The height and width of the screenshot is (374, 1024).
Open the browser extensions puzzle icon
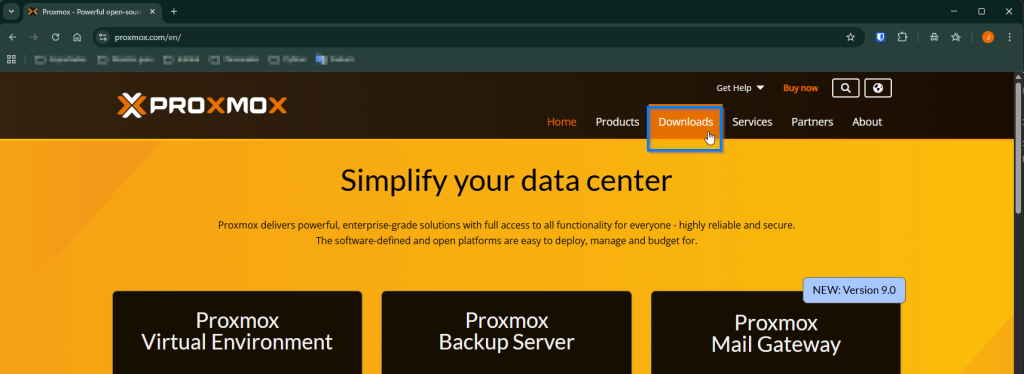point(903,37)
